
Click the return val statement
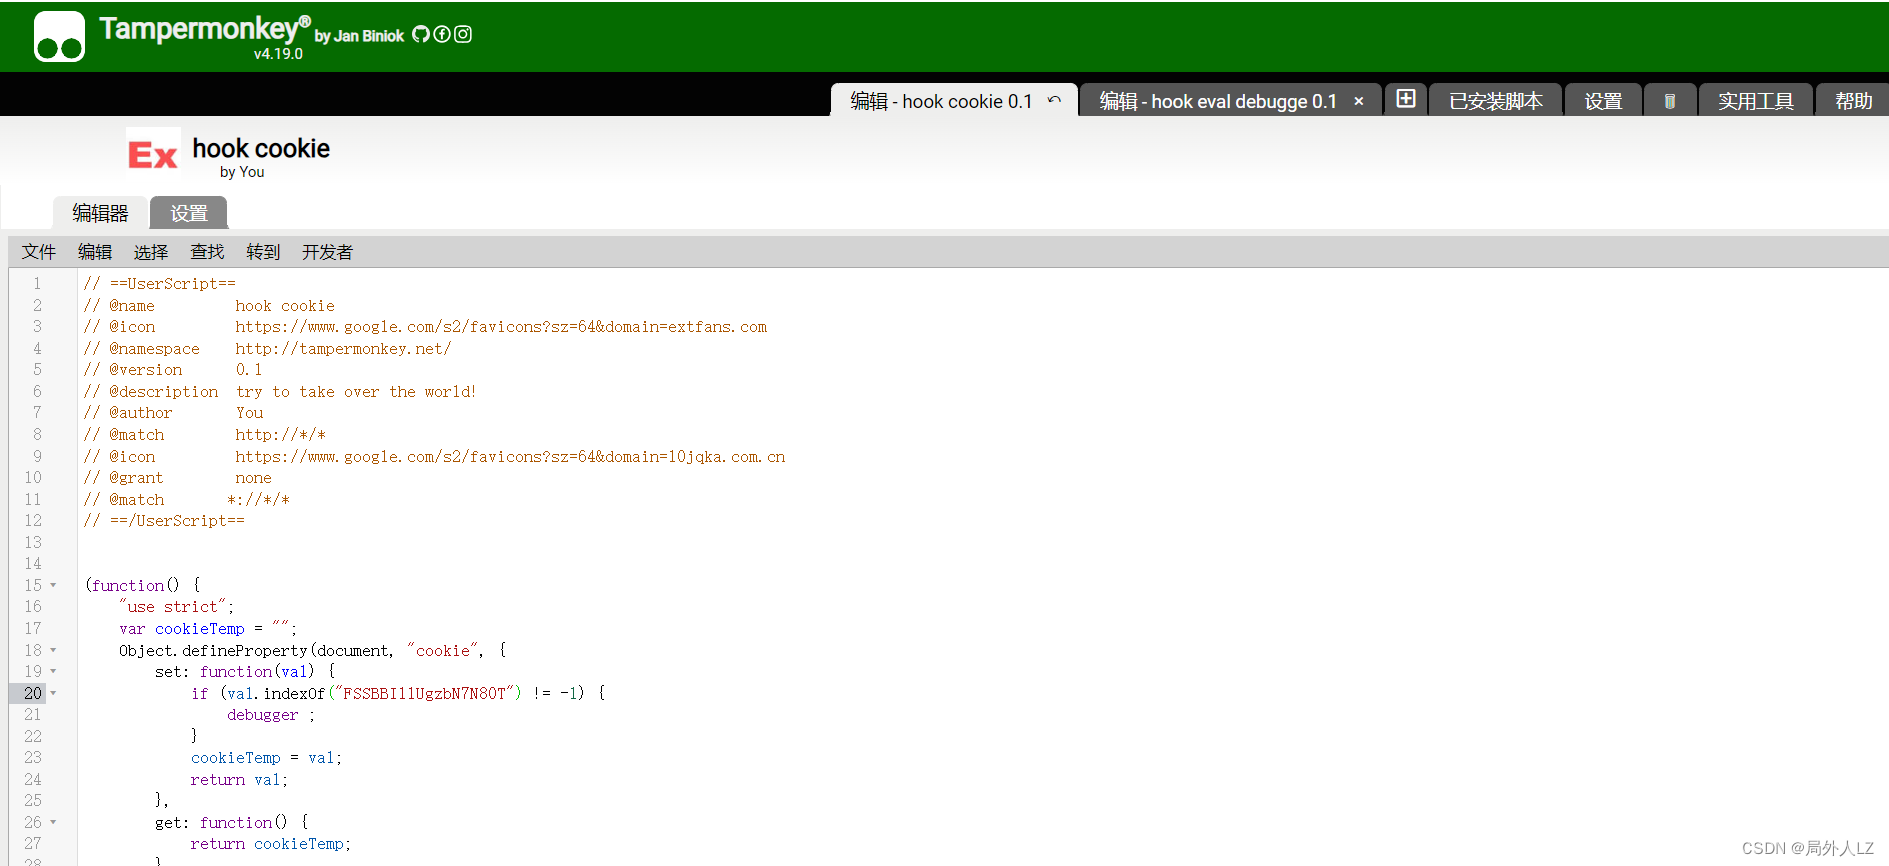click(239, 780)
